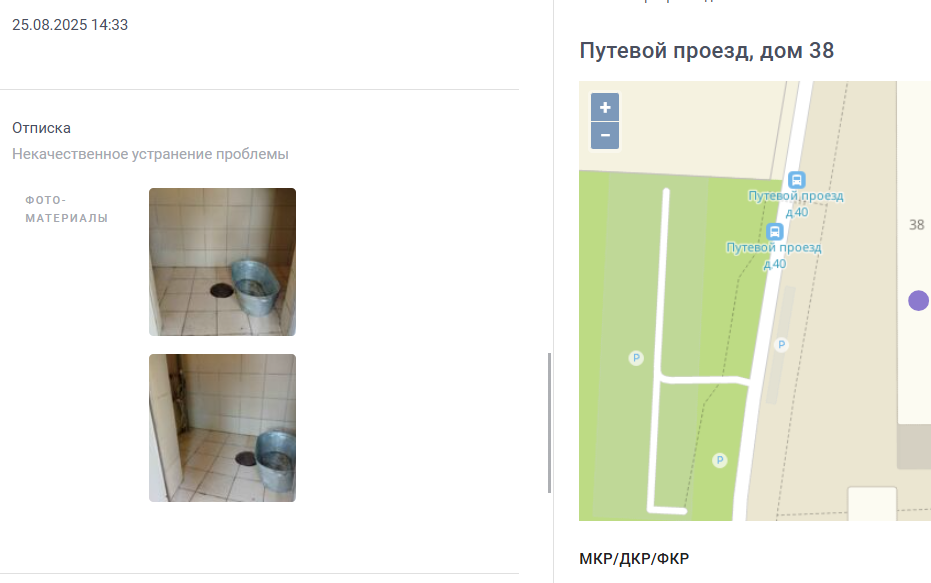Click the Отписка section title
The image size is (931, 583).
click(x=42, y=128)
